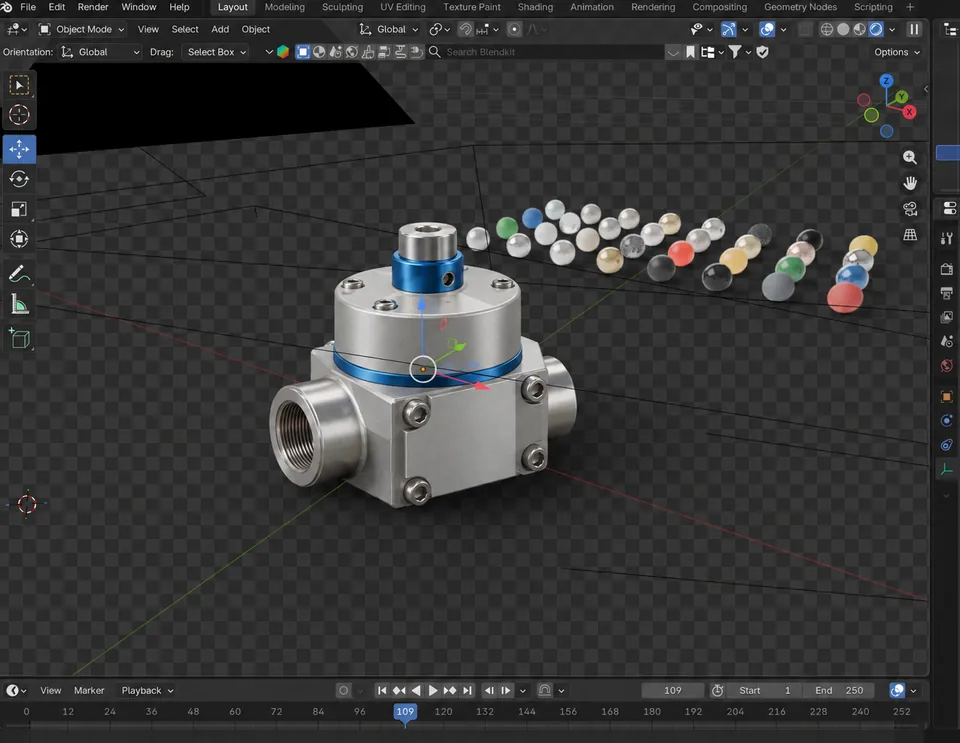Click the Z axis on navigation gizmo
This screenshot has width=960, height=743.
pos(886,81)
